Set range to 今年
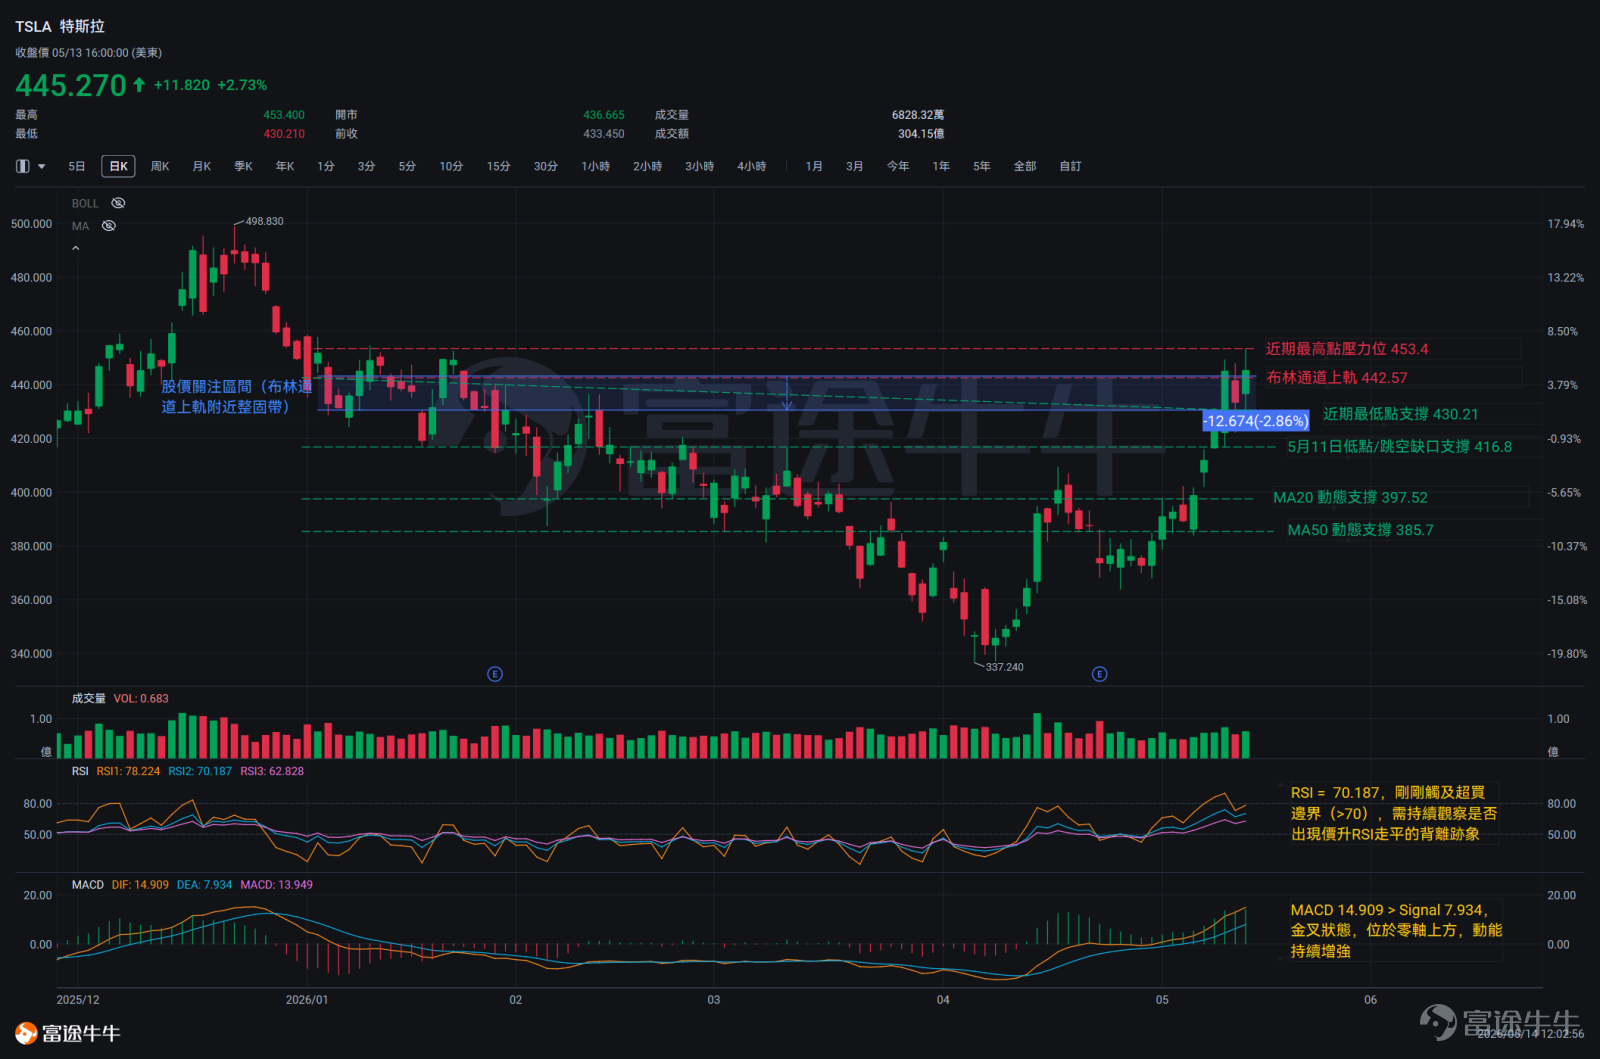This screenshot has width=1600, height=1059. 898,166
